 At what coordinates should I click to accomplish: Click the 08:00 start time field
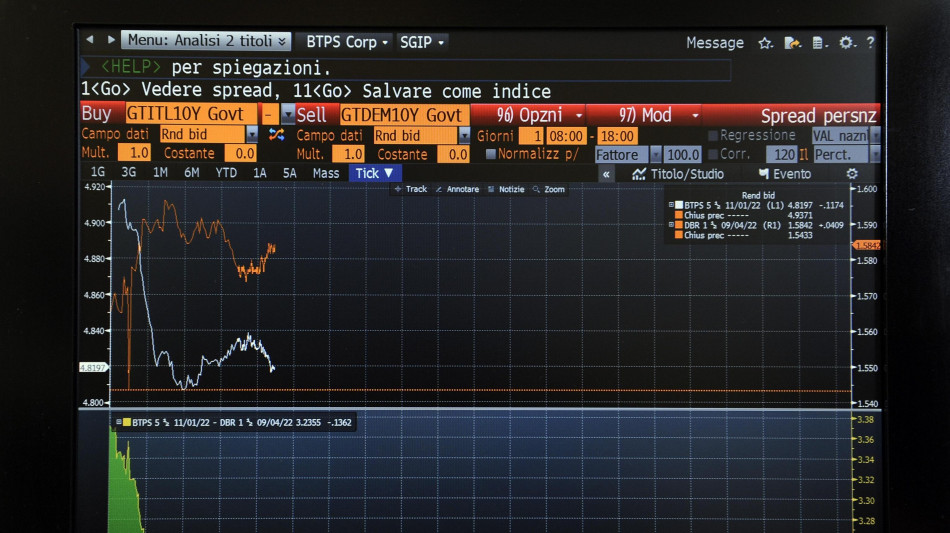[566, 136]
